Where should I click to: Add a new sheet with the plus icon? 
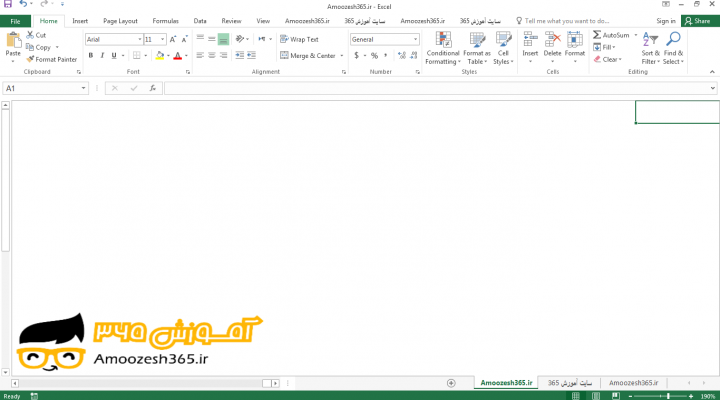pos(451,383)
